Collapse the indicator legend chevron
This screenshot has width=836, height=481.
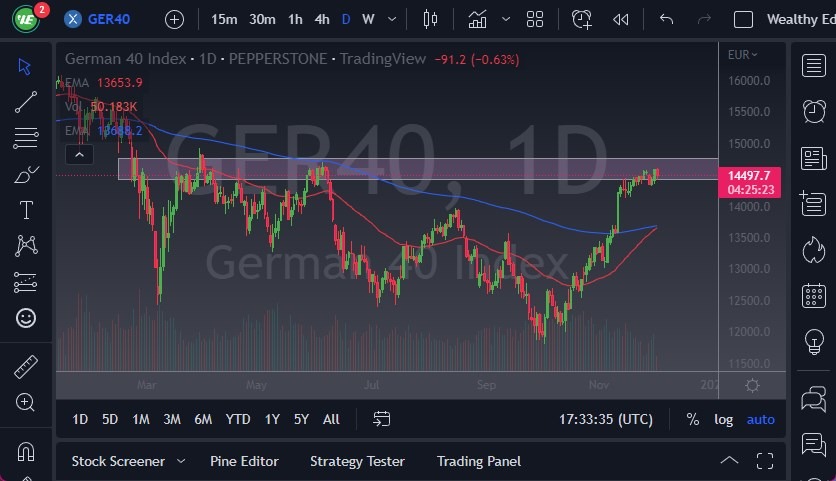tap(79, 154)
